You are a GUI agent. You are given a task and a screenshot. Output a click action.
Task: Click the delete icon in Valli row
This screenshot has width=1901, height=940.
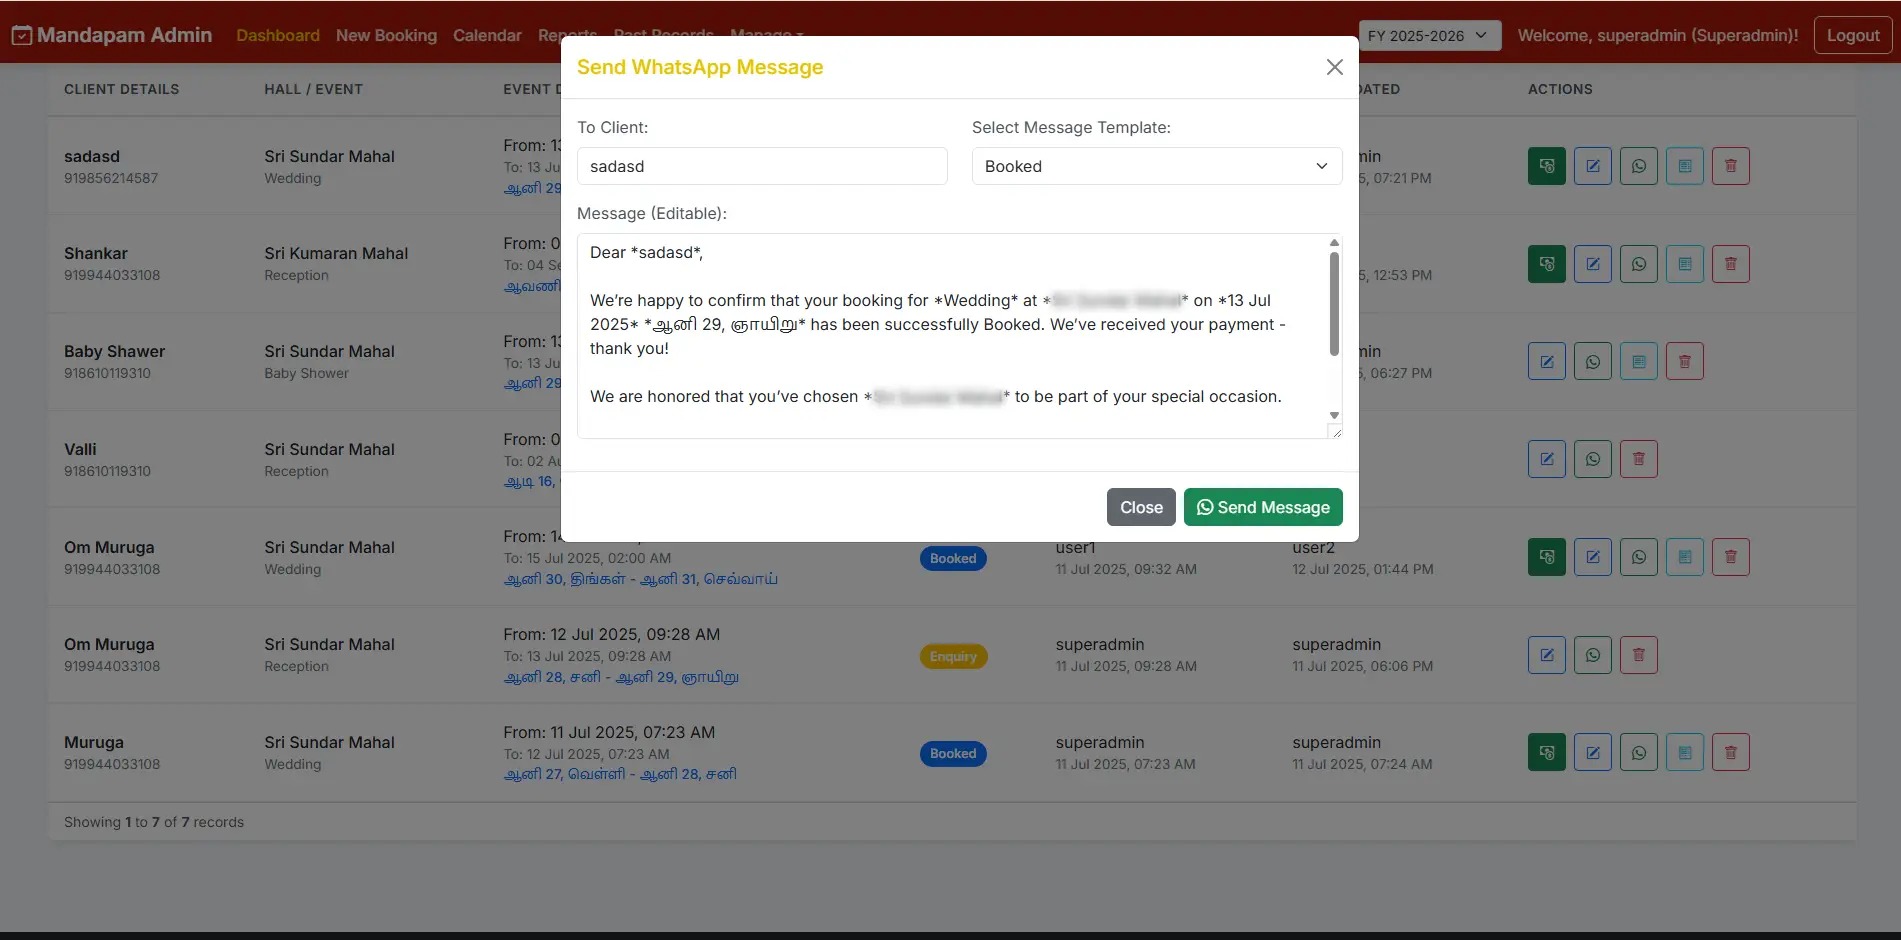pos(1638,459)
